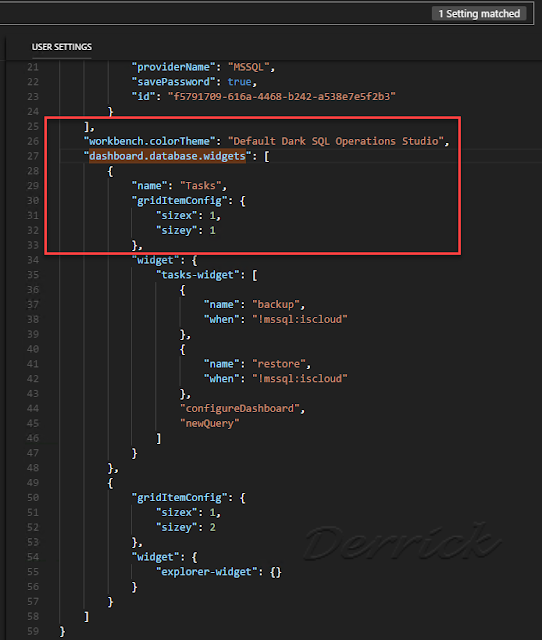The height and width of the screenshot is (640, 542).
Task: Click the "sizex" key on line 51
Action: [176, 512]
